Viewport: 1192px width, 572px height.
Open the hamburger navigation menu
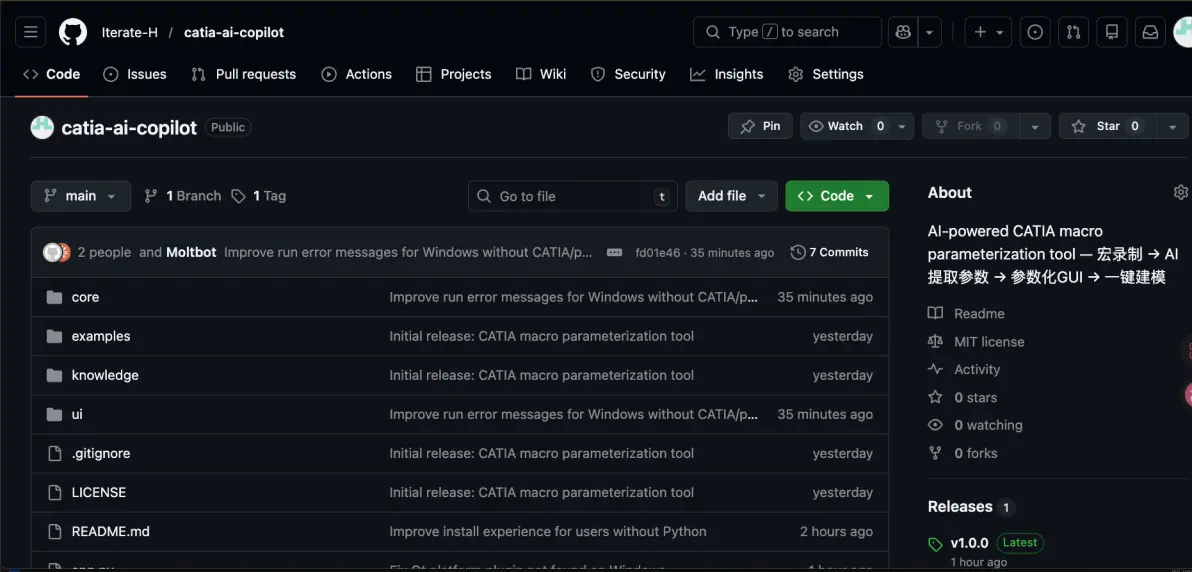click(30, 32)
